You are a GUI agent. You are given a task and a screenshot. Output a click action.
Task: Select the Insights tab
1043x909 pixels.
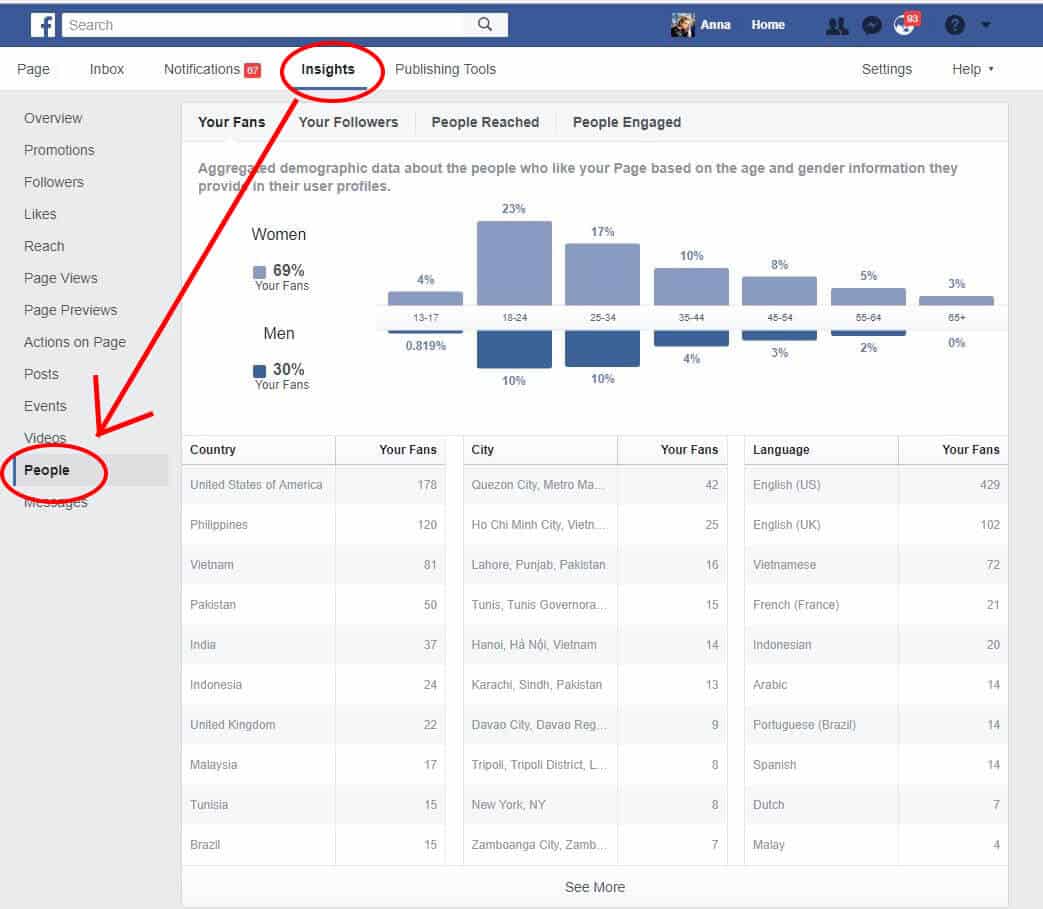click(327, 69)
